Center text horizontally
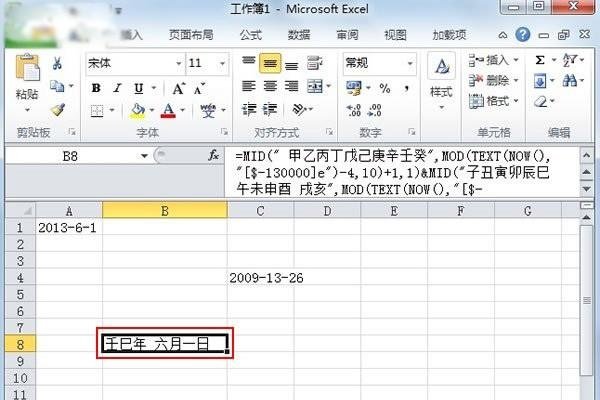This screenshot has width=600, height=400. coord(270,86)
